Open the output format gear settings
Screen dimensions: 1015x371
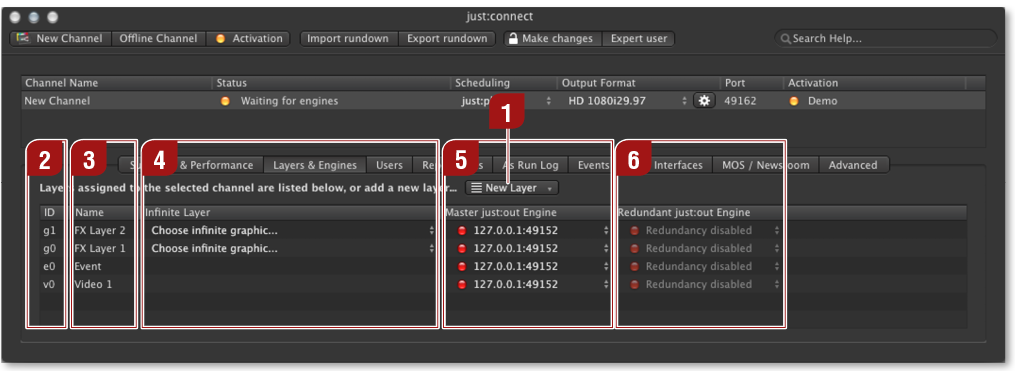click(704, 101)
